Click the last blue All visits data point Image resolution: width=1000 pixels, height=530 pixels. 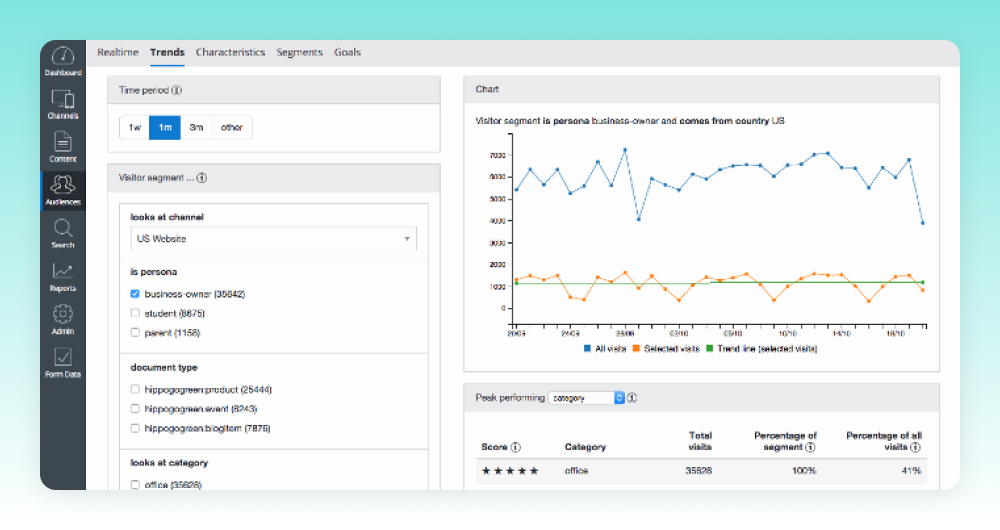point(923,223)
